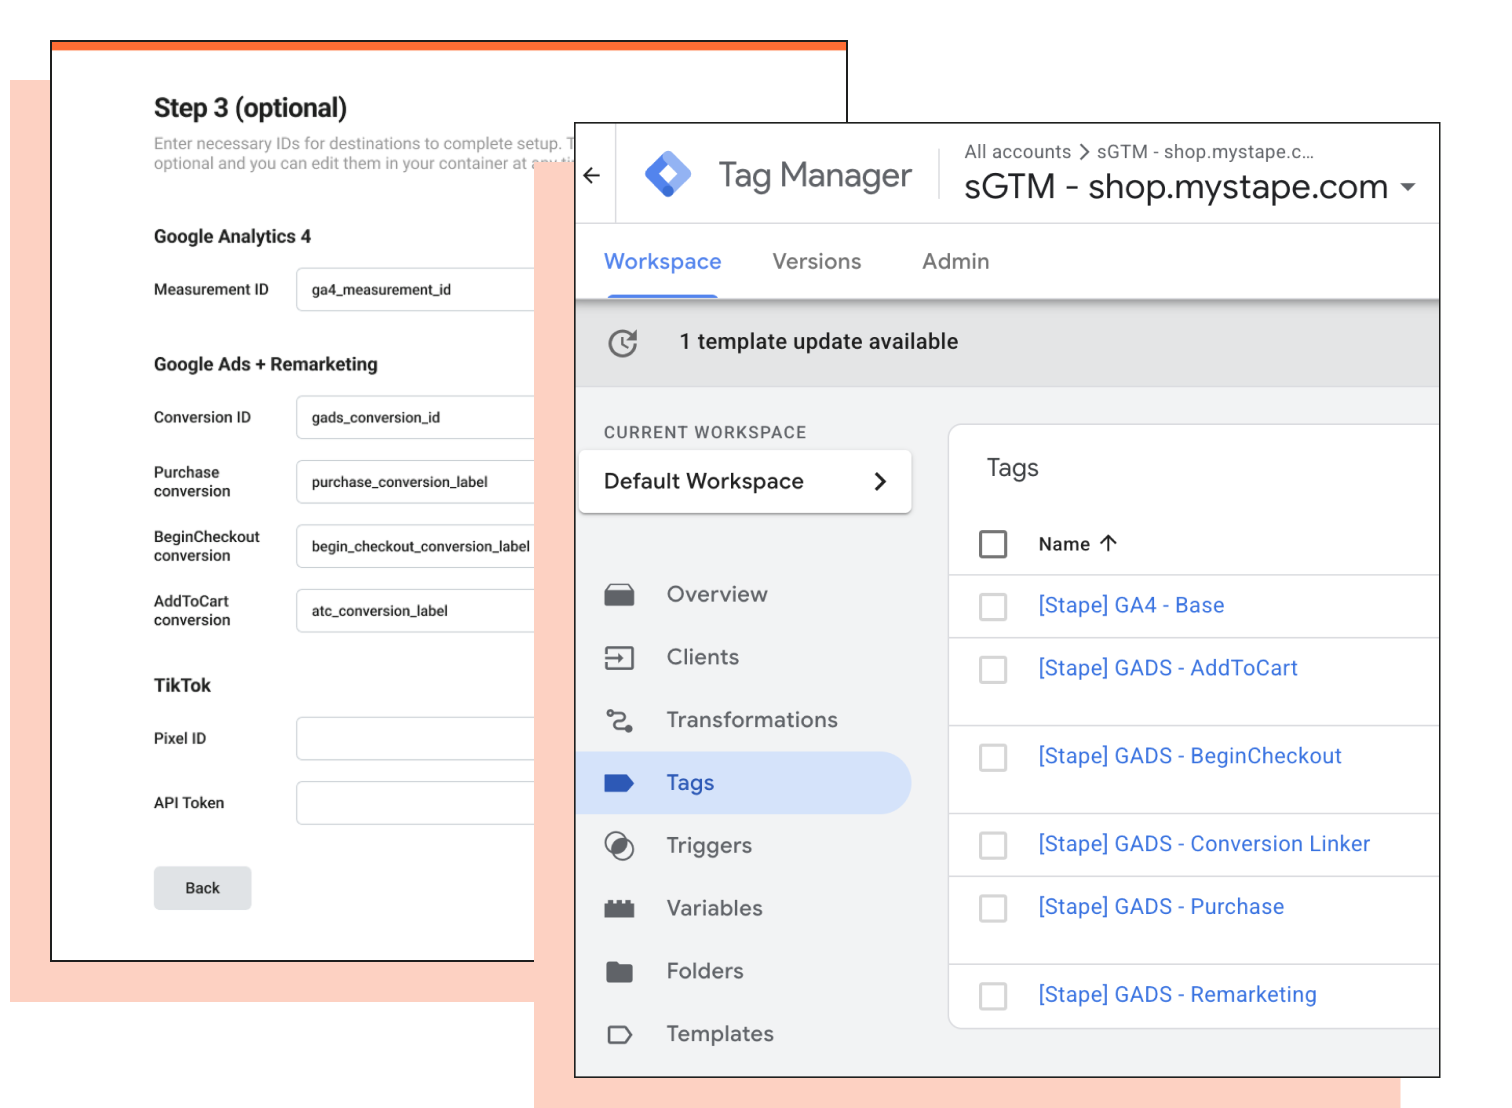This screenshot has height=1108, width=1512.
Task: Open Overview via its sidebar icon
Action: click(x=619, y=595)
